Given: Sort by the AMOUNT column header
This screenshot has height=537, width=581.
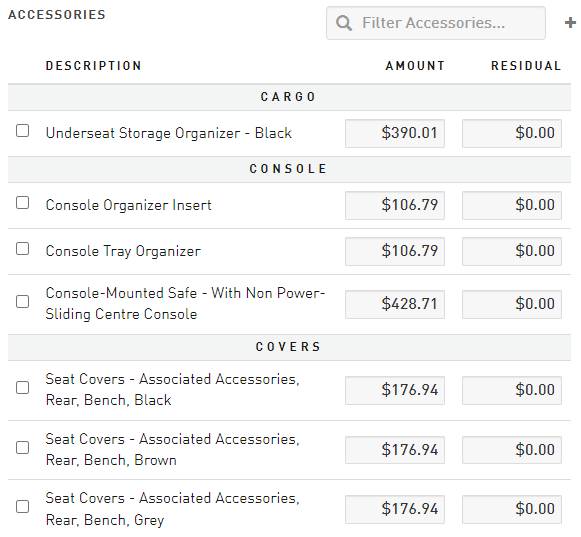Looking at the screenshot, I should tap(415, 66).
